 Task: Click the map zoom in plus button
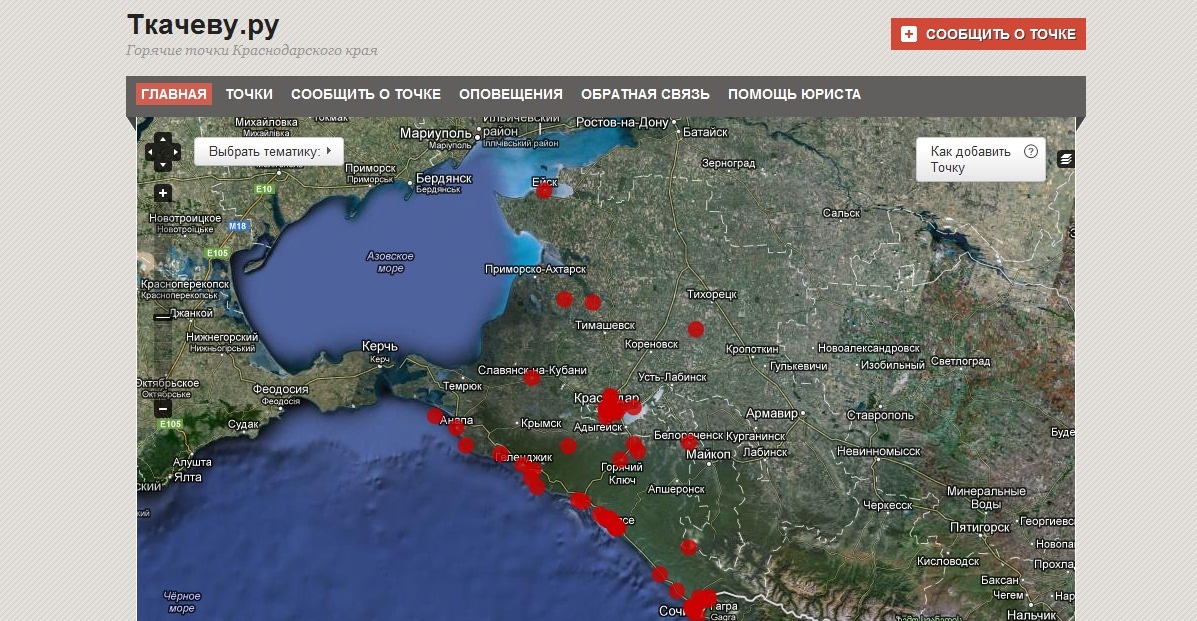[x=163, y=193]
